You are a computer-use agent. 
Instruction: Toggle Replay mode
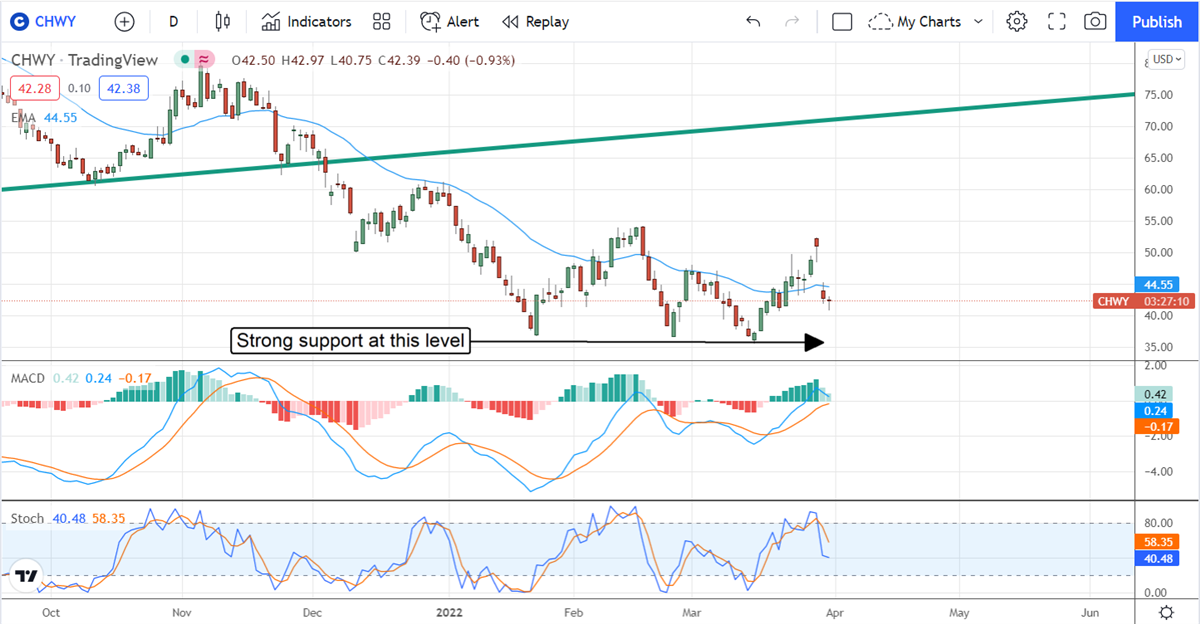coord(535,21)
